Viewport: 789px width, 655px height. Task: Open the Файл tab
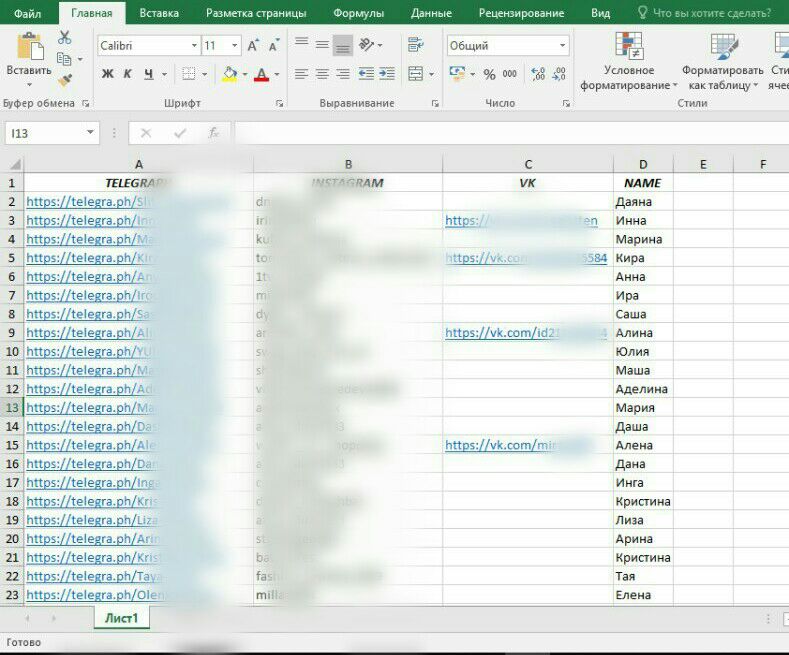point(27,13)
